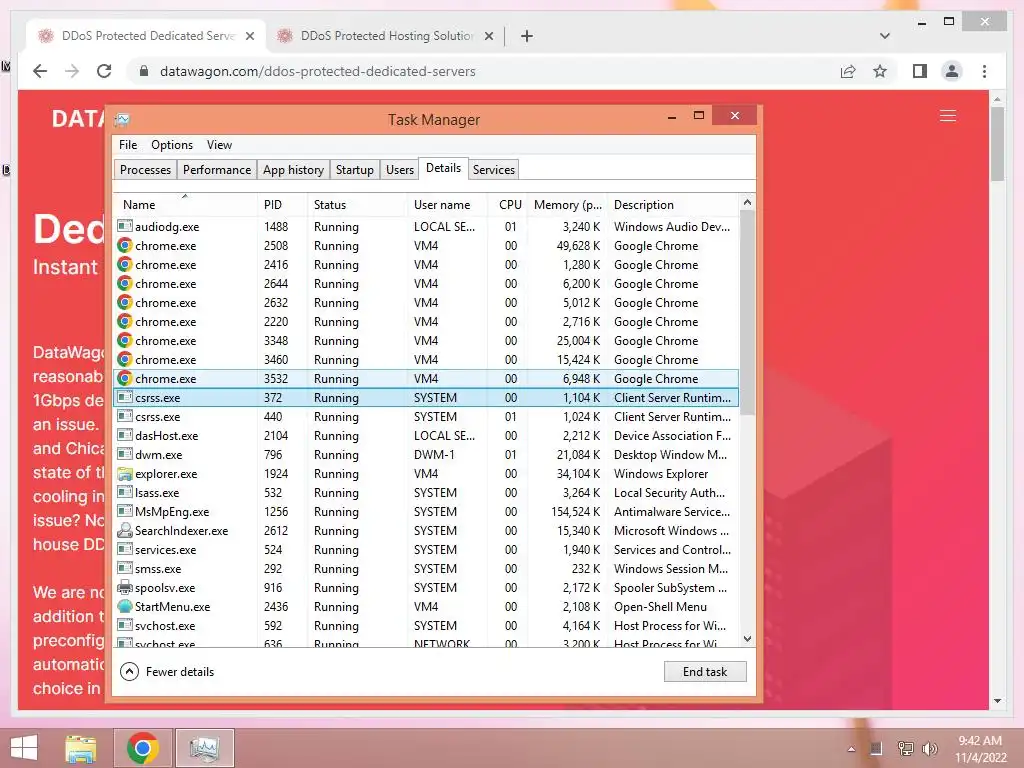The height and width of the screenshot is (768, 1024).
Task: Click dwm.exe process icon
Action: 125,455
